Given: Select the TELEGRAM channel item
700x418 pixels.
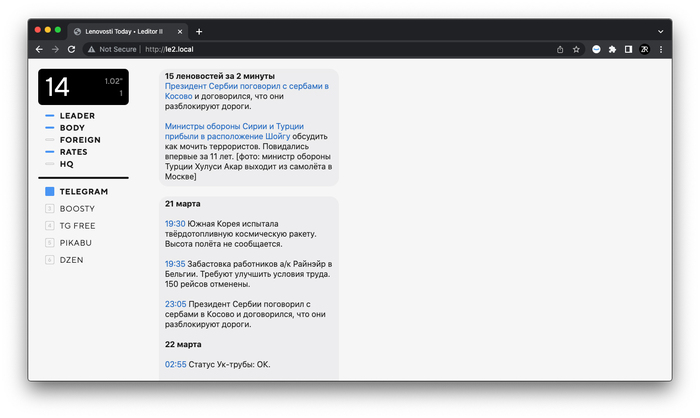Looking at the screenshot, I should coord(82,191).
